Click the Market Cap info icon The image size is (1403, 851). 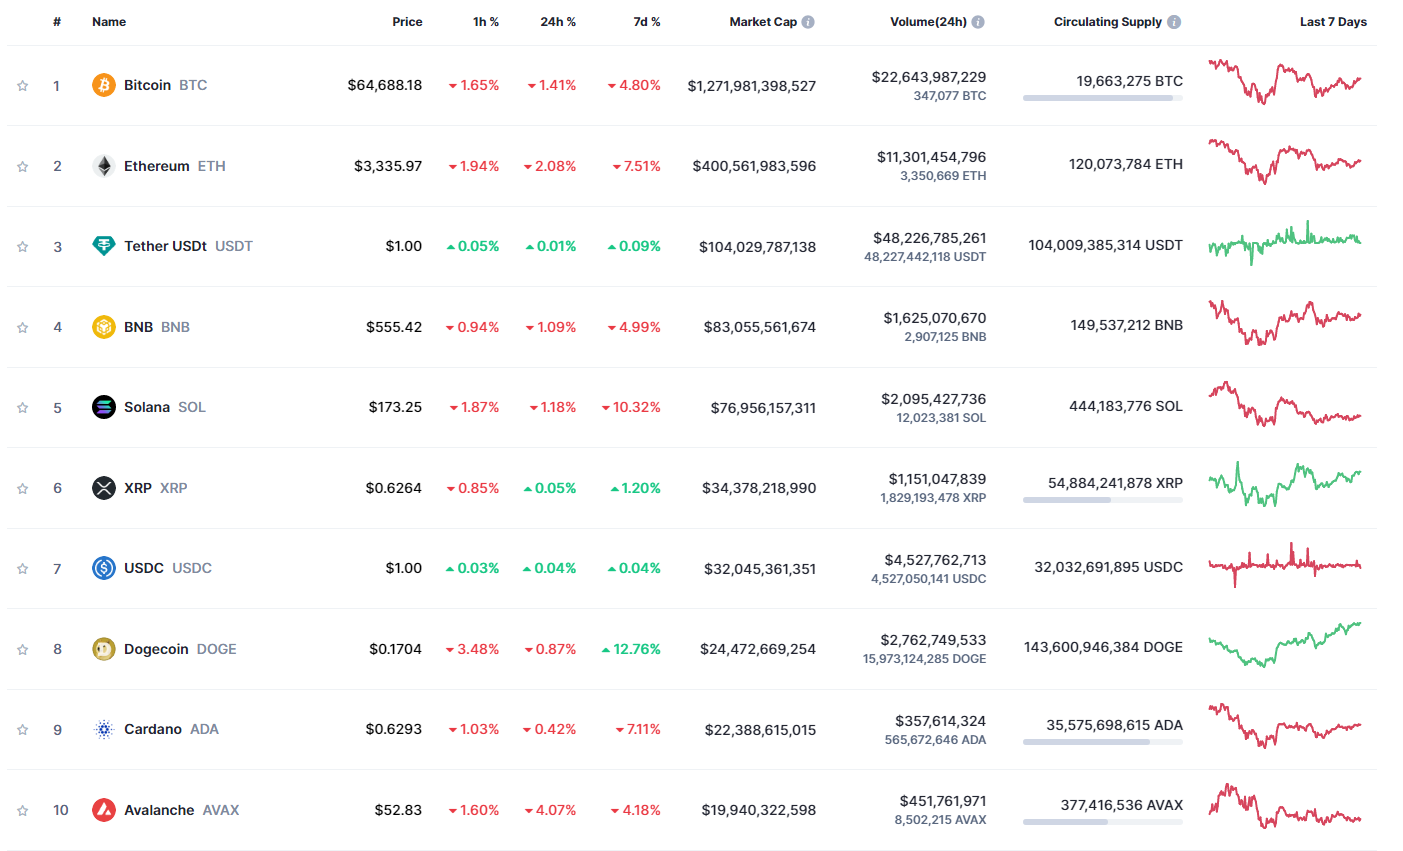pyautogui.click(x=808, y=22)
